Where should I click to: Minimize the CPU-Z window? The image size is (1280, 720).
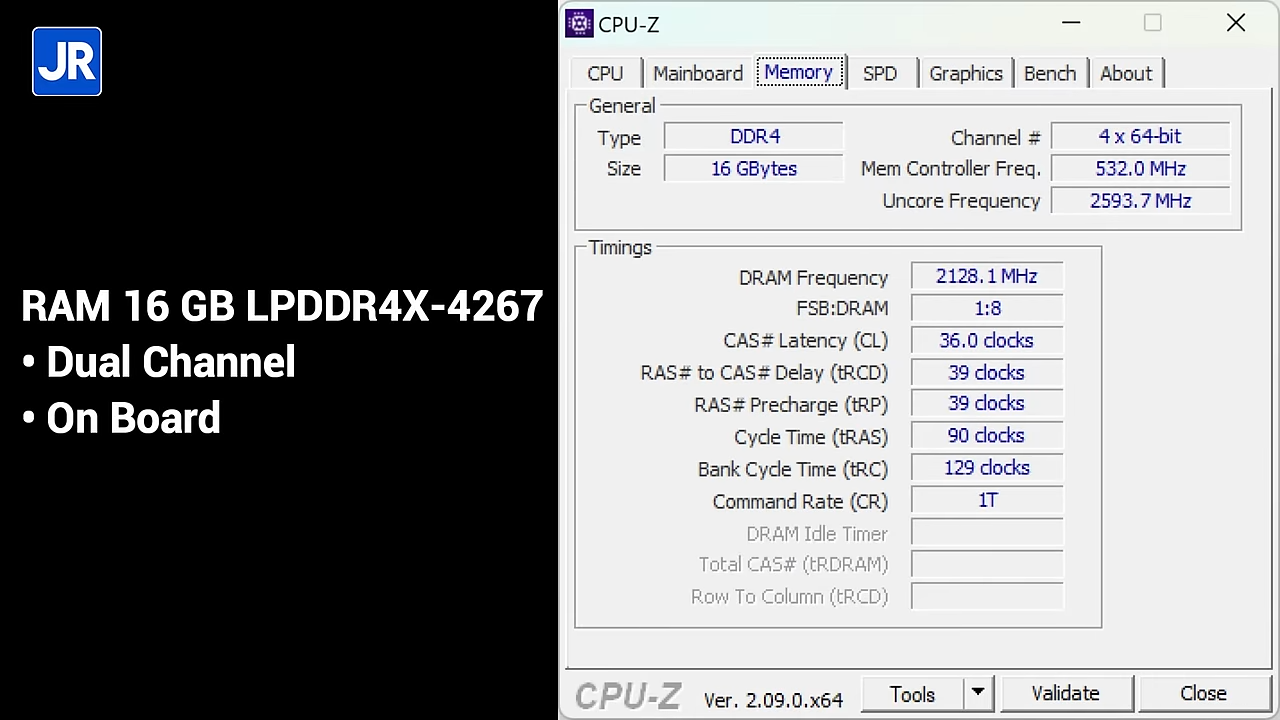pos(1071,24)
